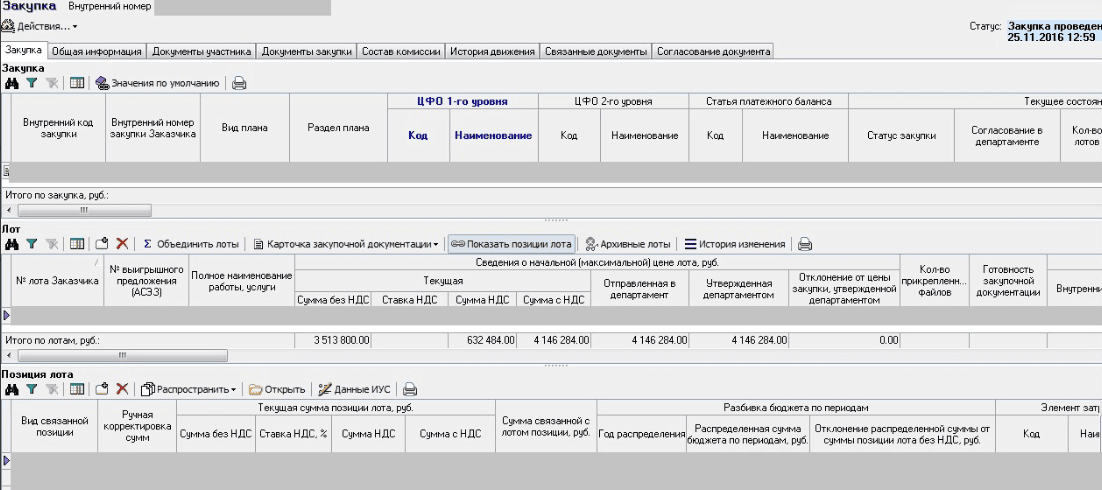Viewport: 1102px width, 490px height.
Task: Open column settings icon in Закупка toolbar
Action: (x=77, y=83)
